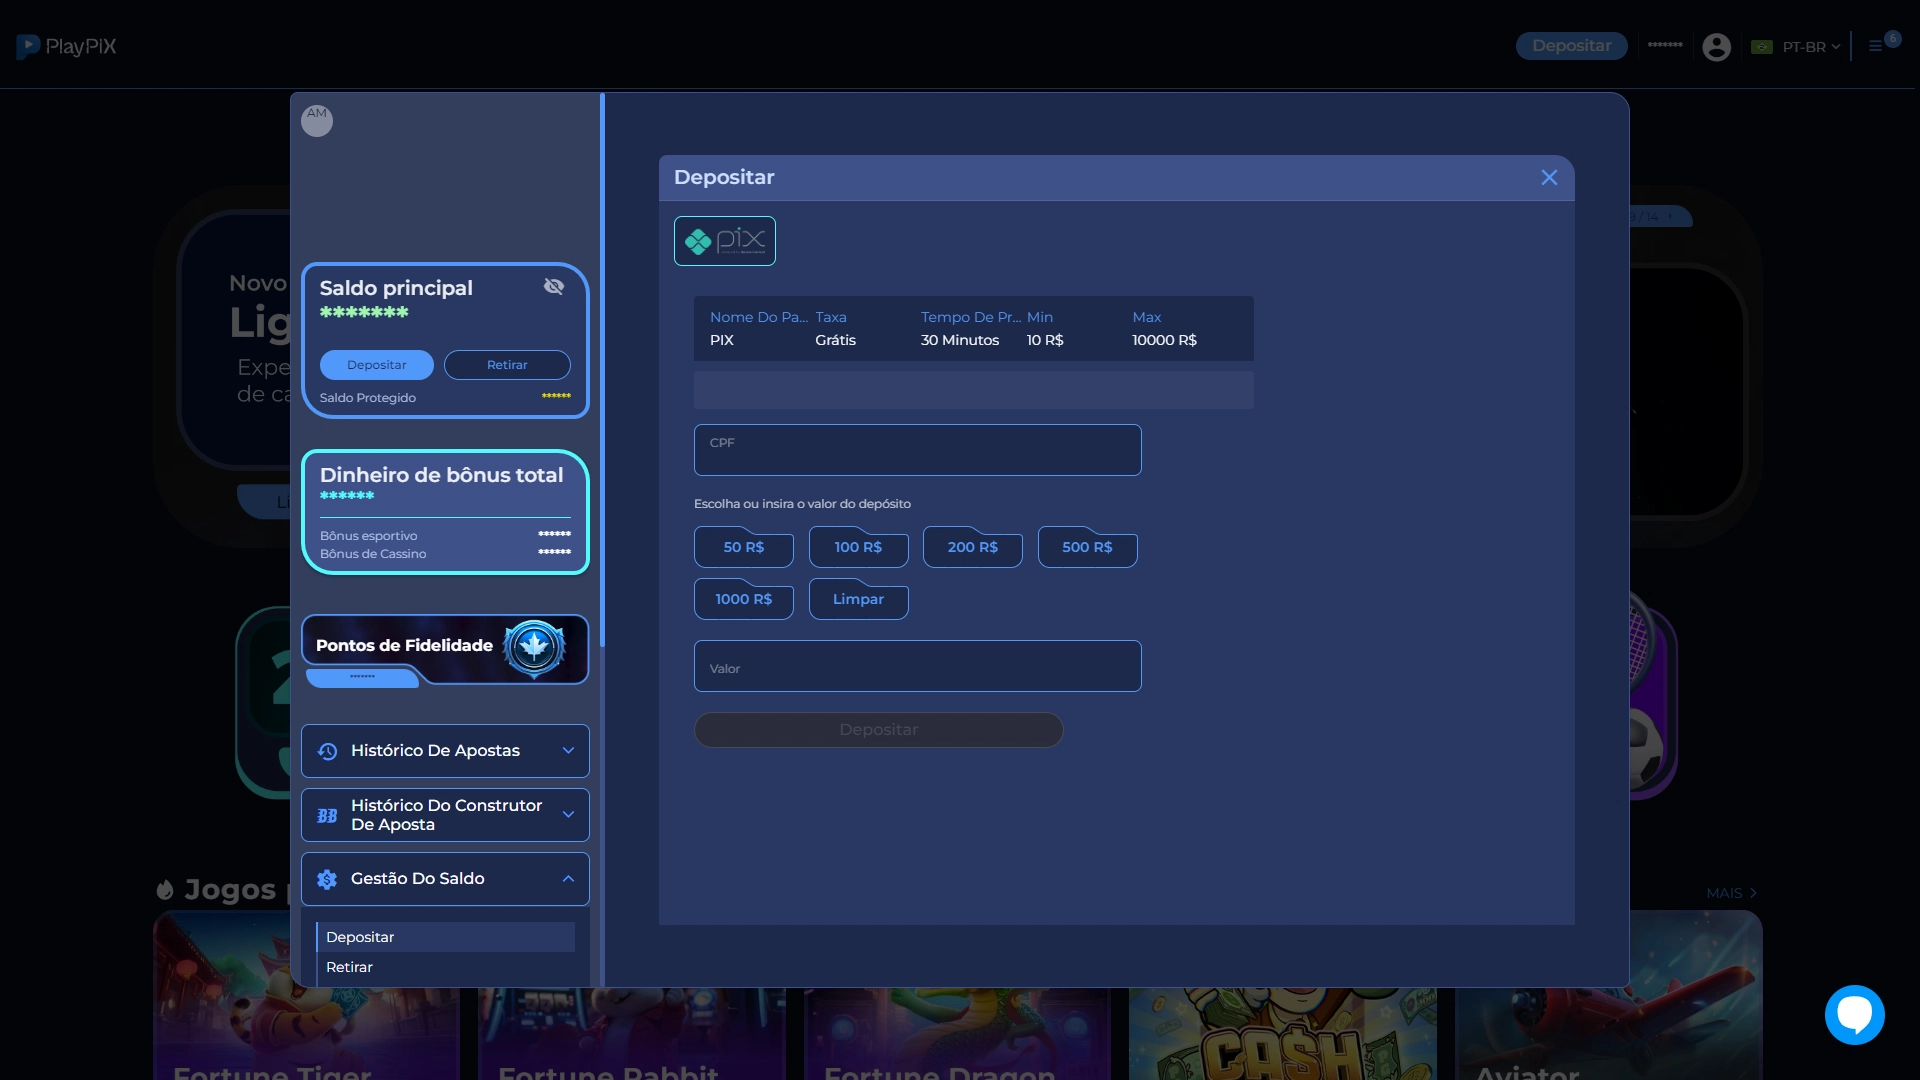
Task: Click the AM profile avatar circle
Action: pos(317,120)
